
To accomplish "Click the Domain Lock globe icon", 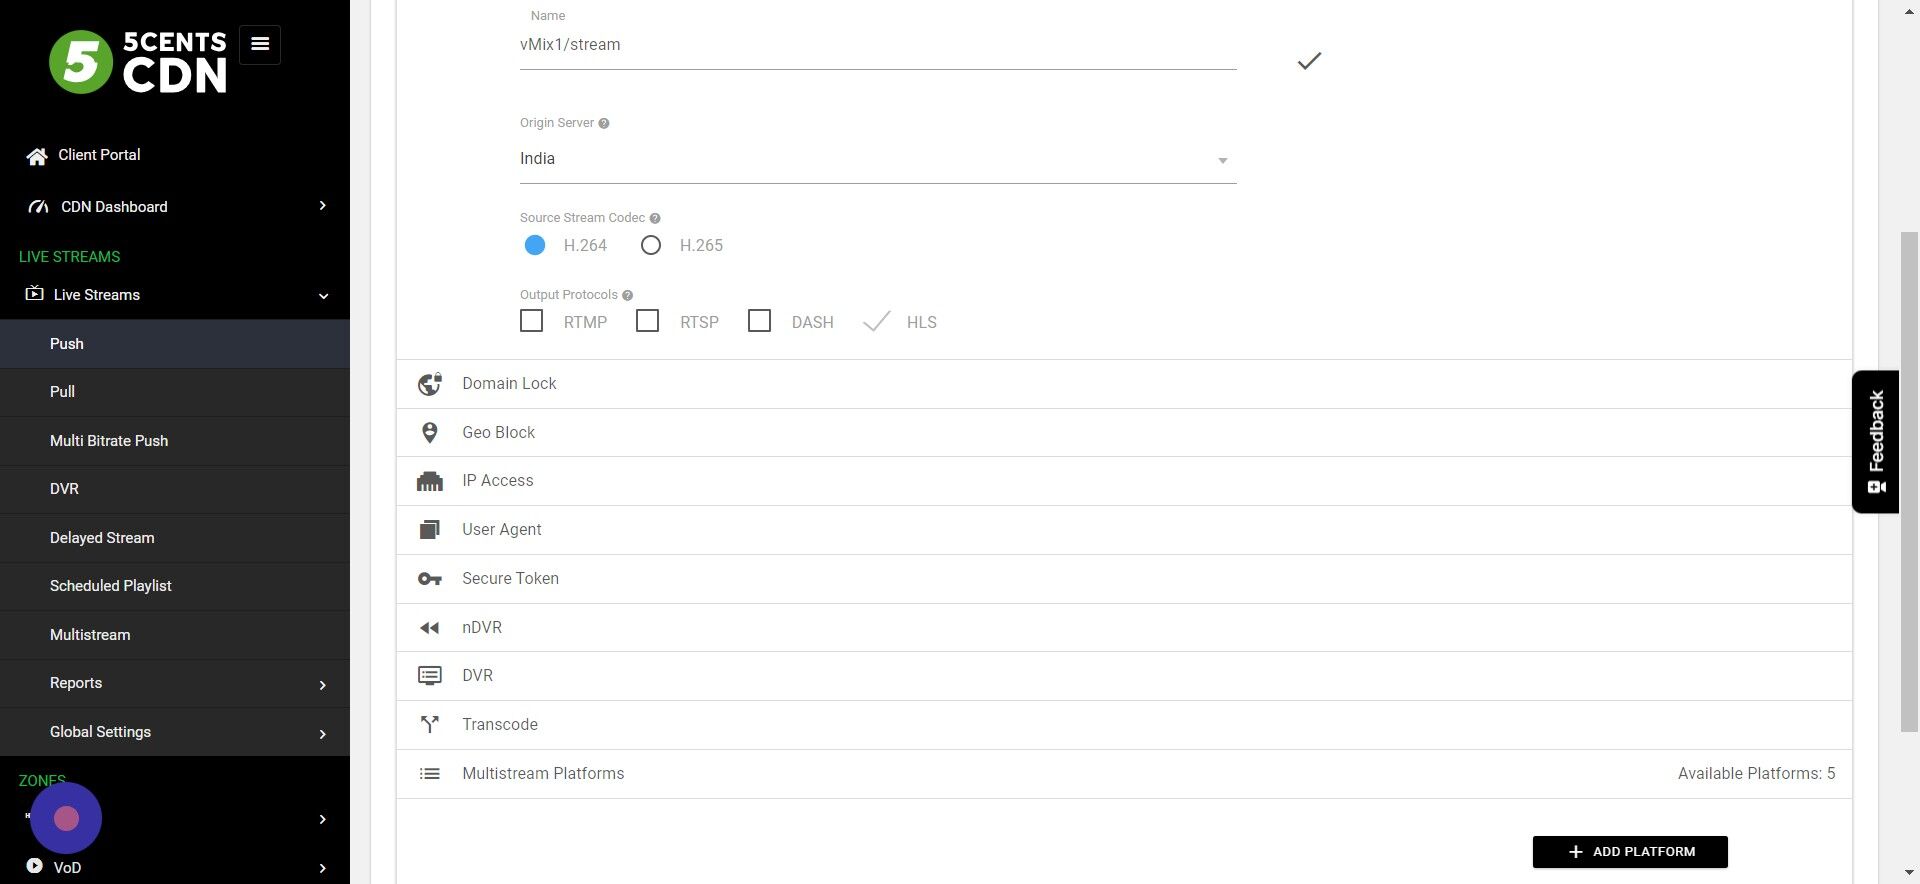I will [430, 384].
